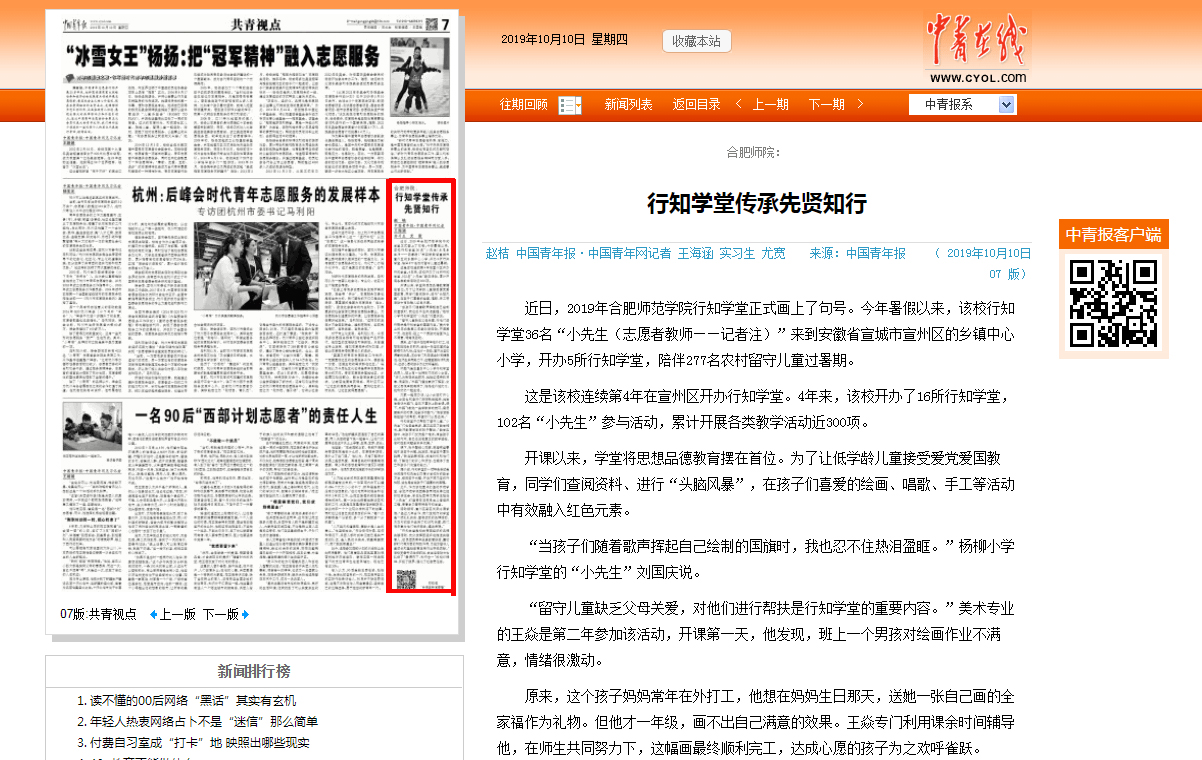Click the right chevron beside 下一期
The height and width of the screenshot is (760, 1202).
pos(860,104)
